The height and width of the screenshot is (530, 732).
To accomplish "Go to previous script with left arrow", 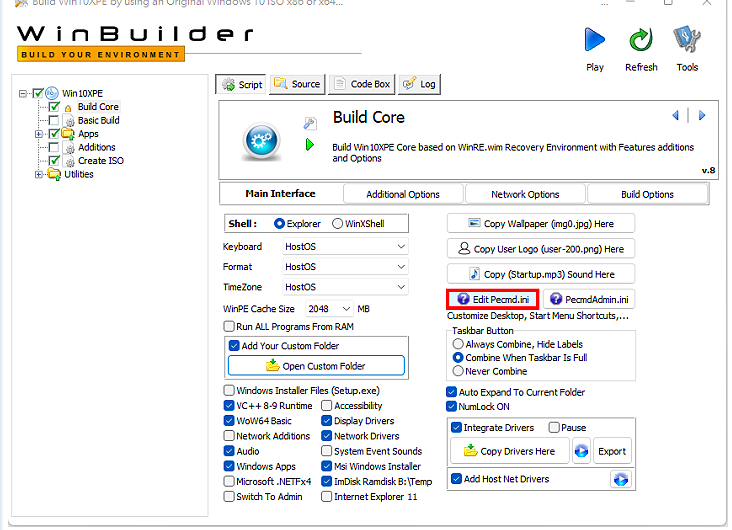I will [675, 115].
